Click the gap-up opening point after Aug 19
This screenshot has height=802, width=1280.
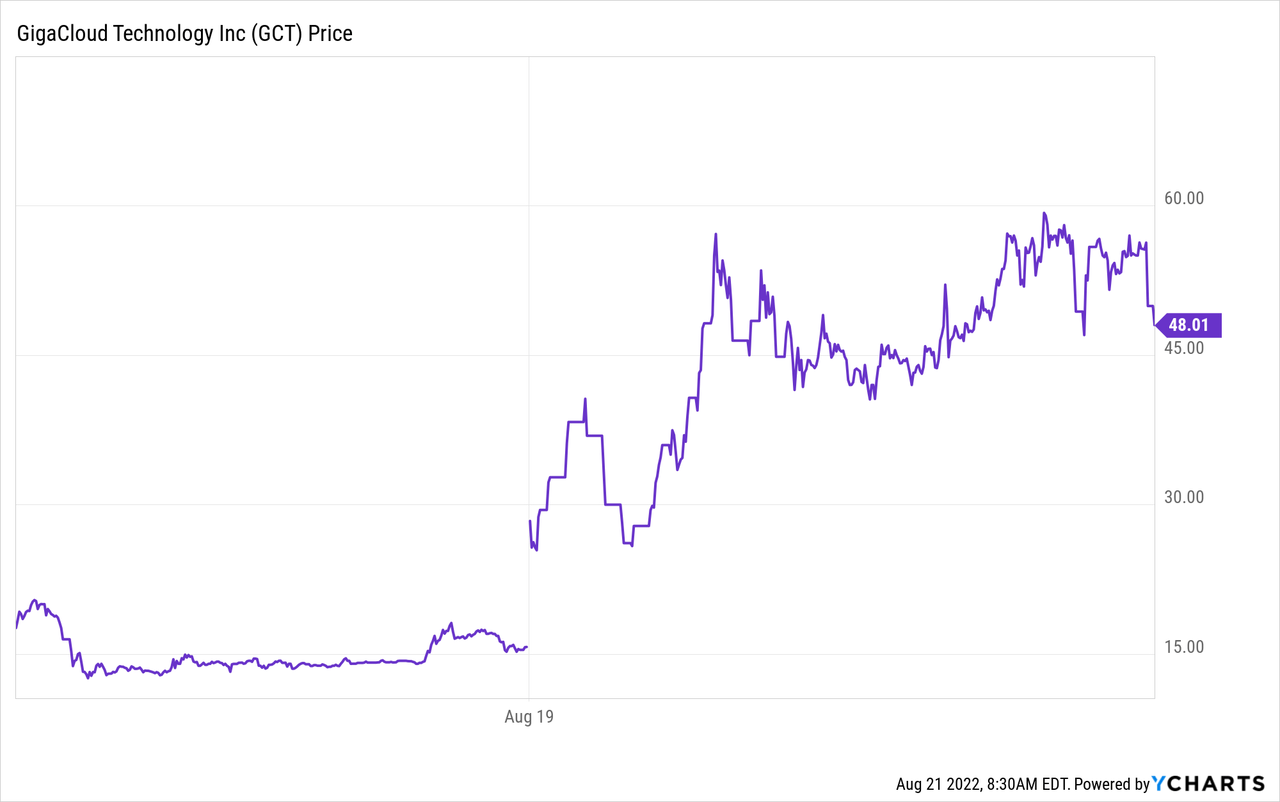529,521
